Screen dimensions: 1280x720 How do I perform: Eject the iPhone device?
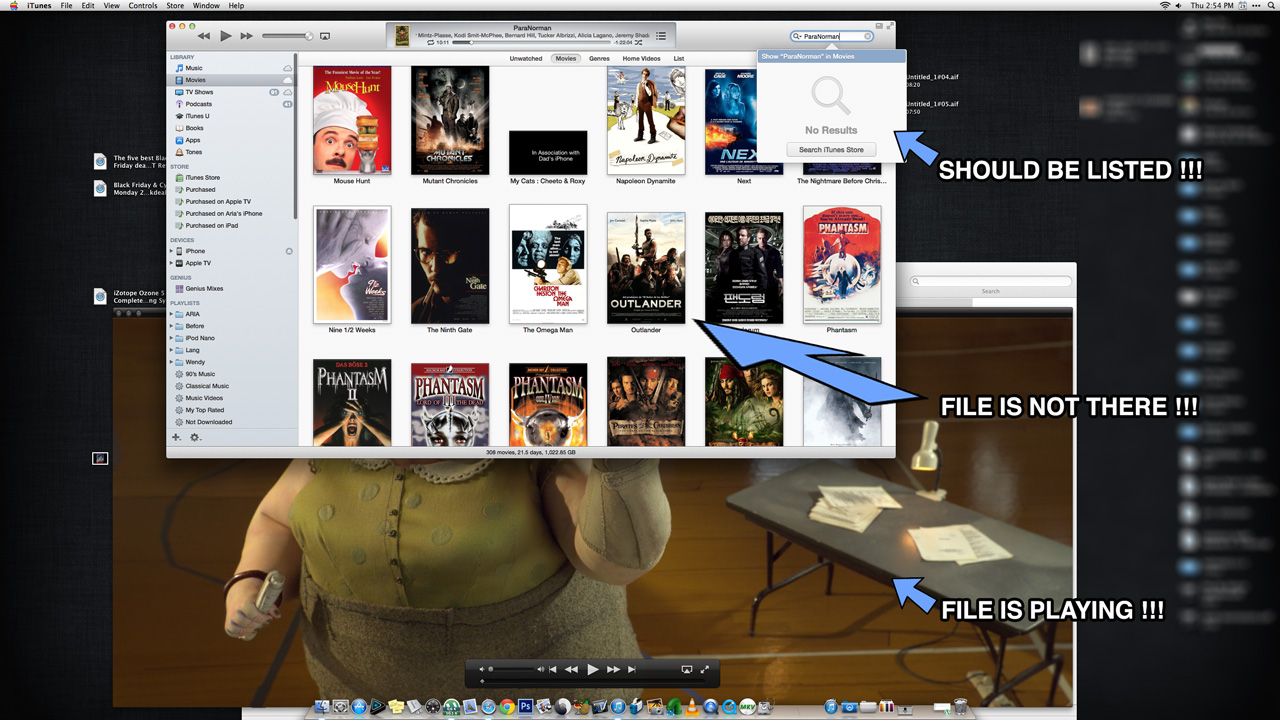289,251
